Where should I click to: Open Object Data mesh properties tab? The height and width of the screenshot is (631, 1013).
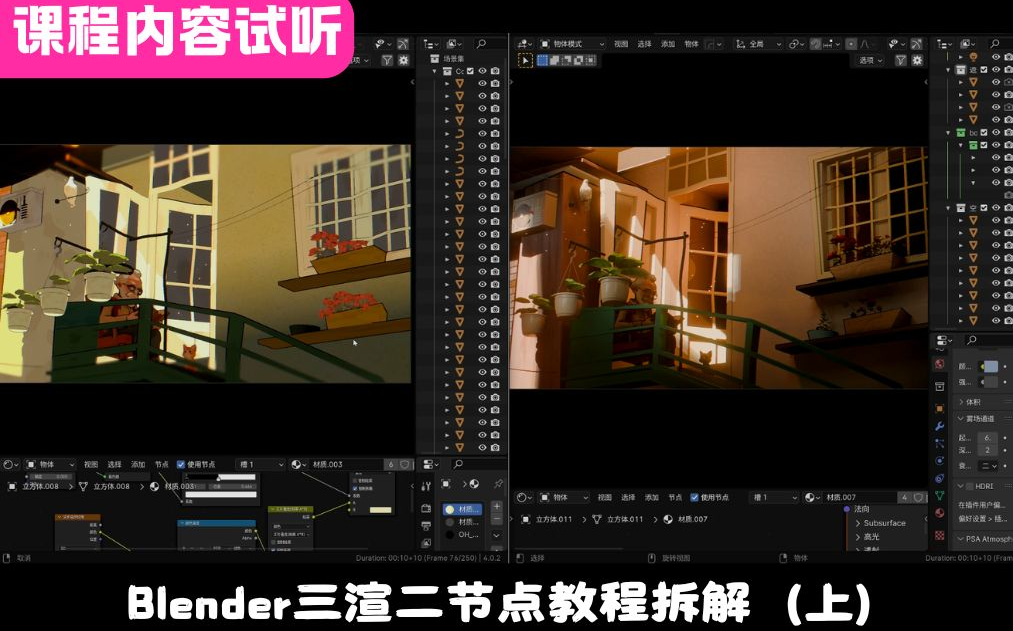click(939, 496)
